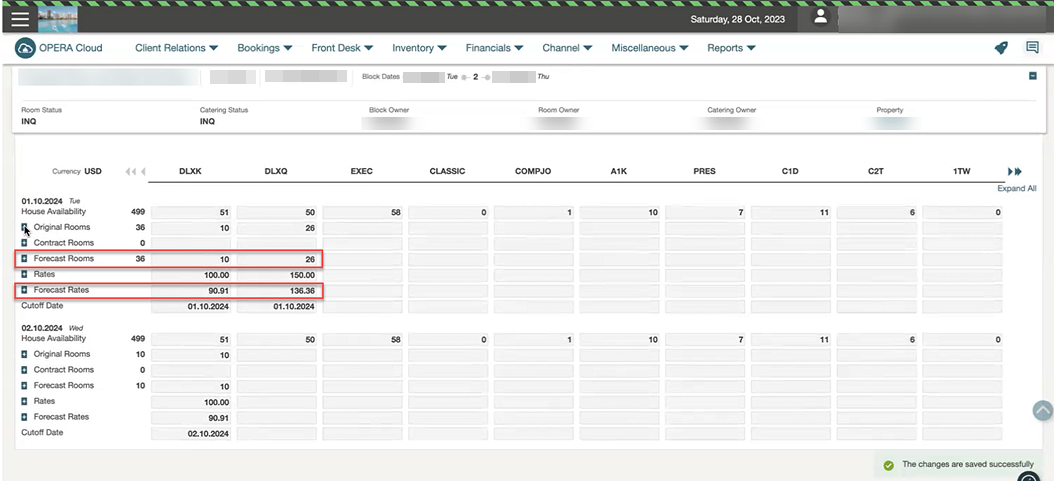Expand Original Rooms for 02.10.2024
1054x481 pixels.
pos(24,354)
